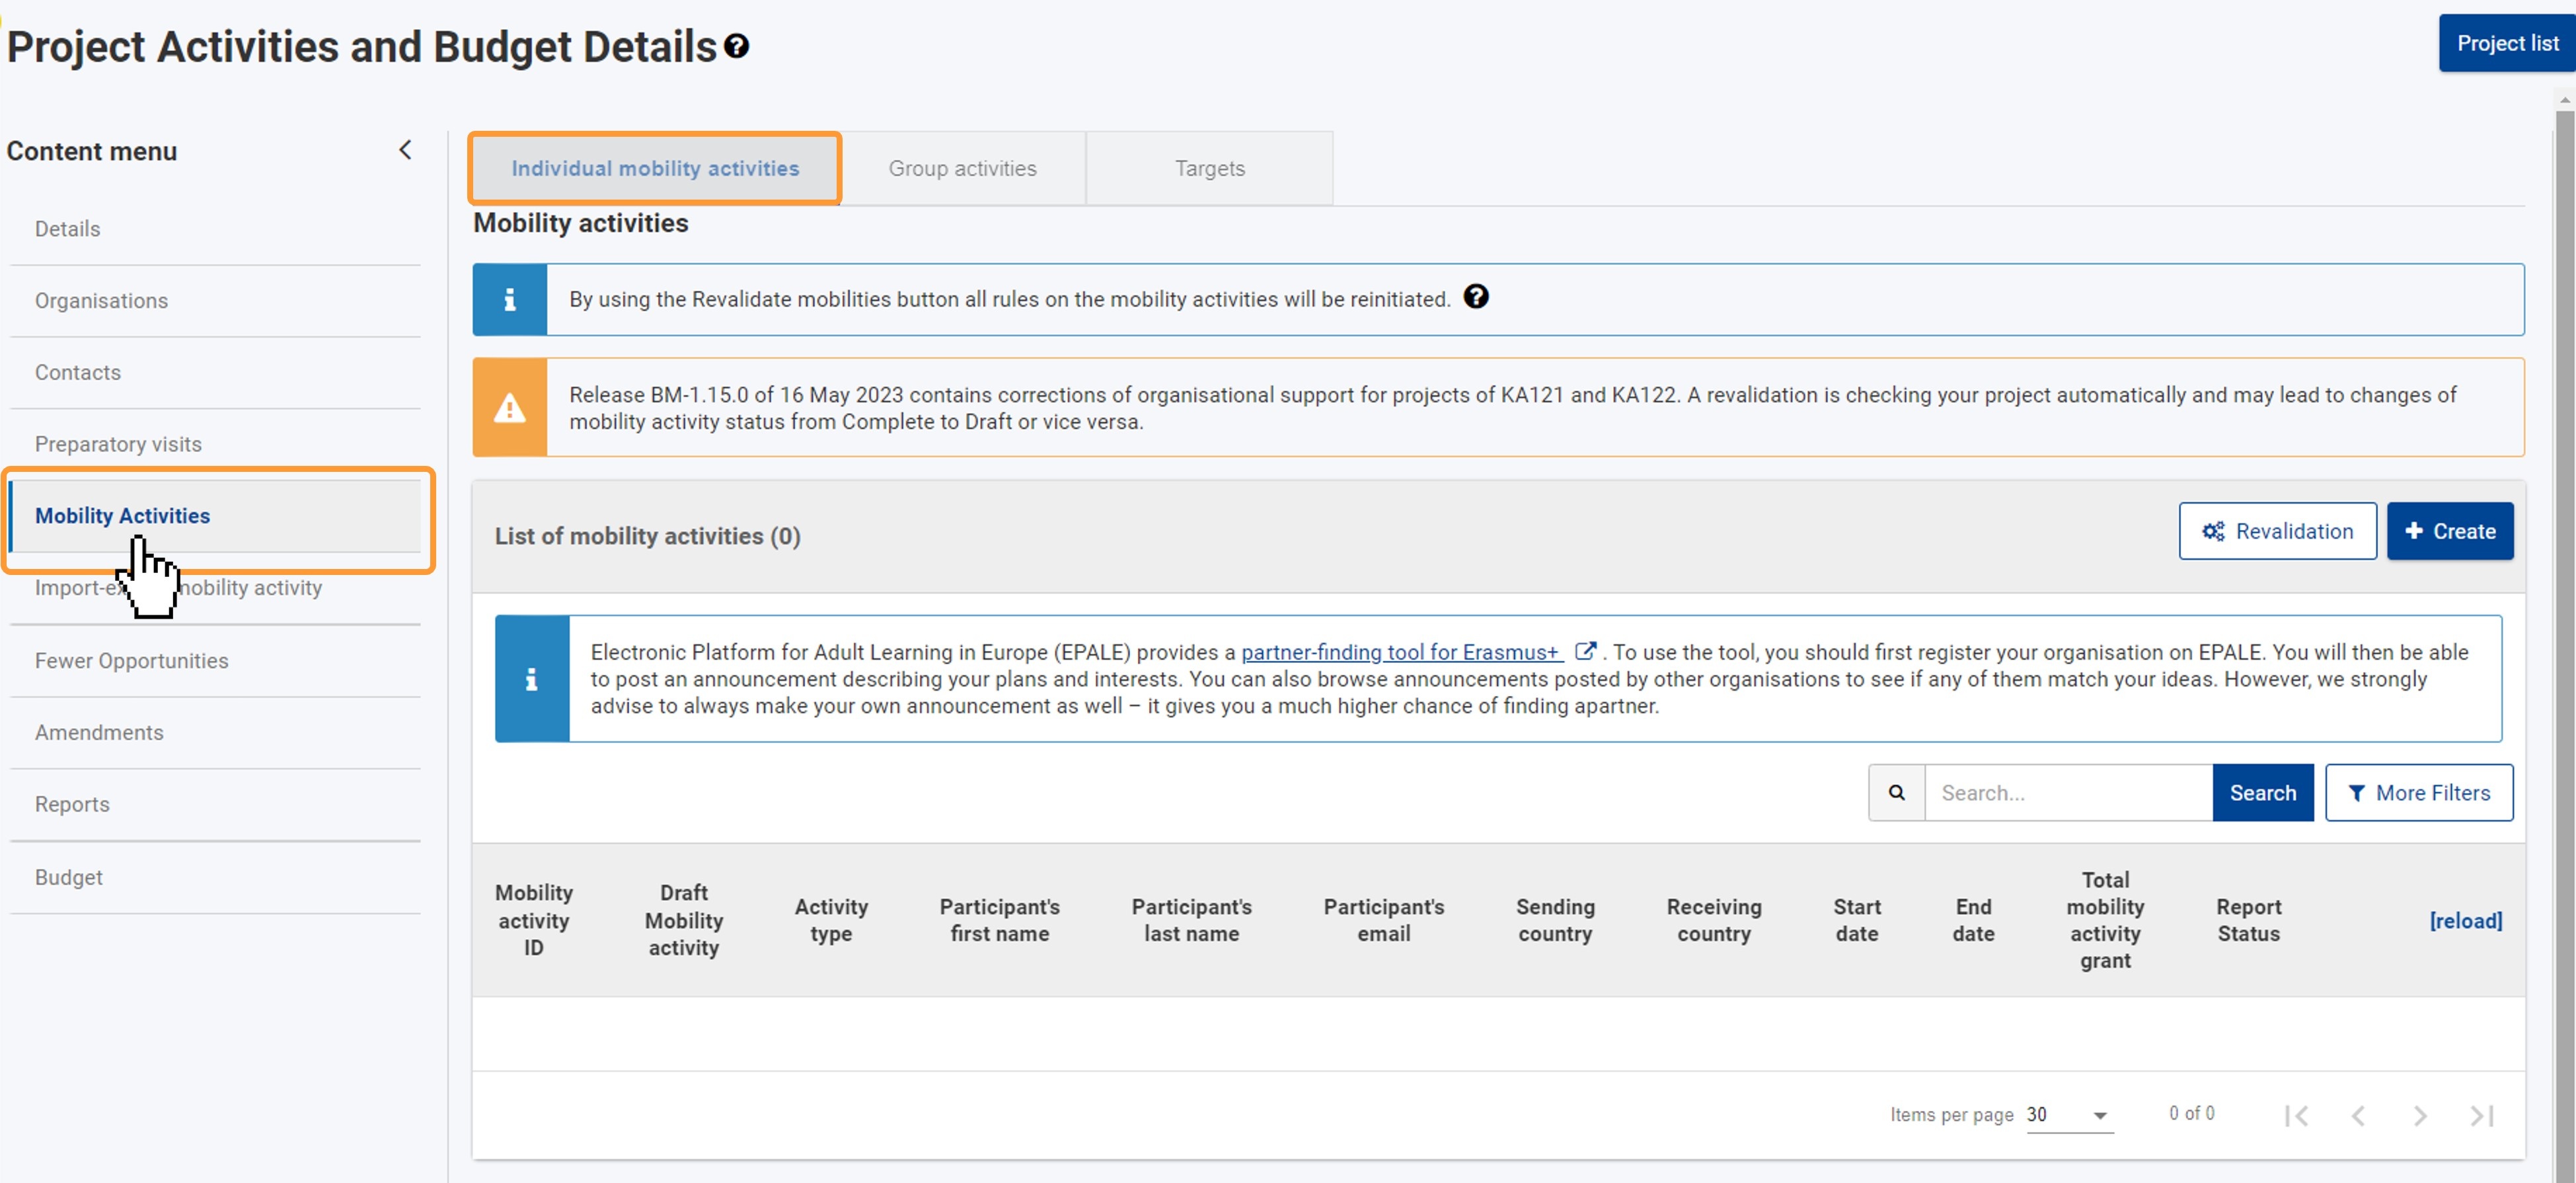Click the Draft Mobility activity column header

point(684,920)
